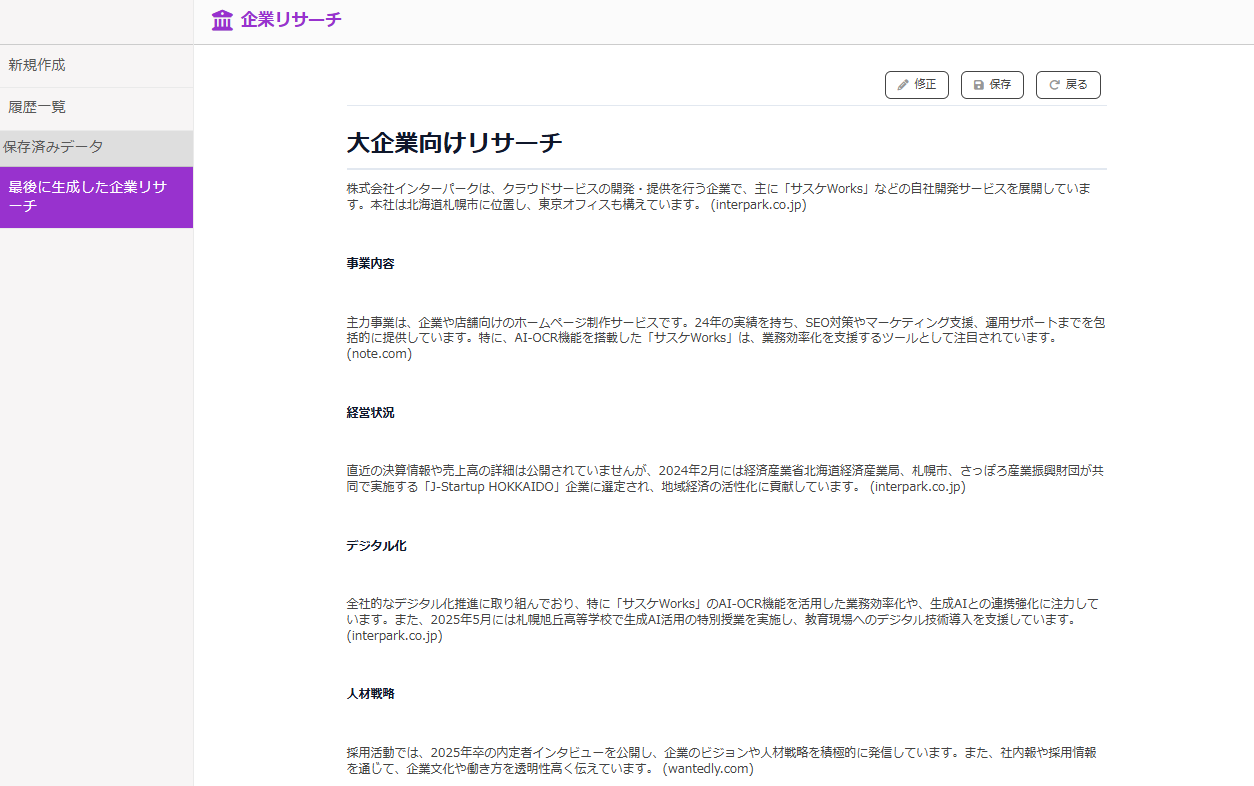
Task: Click the bank building logo icon
Action: 222,20
